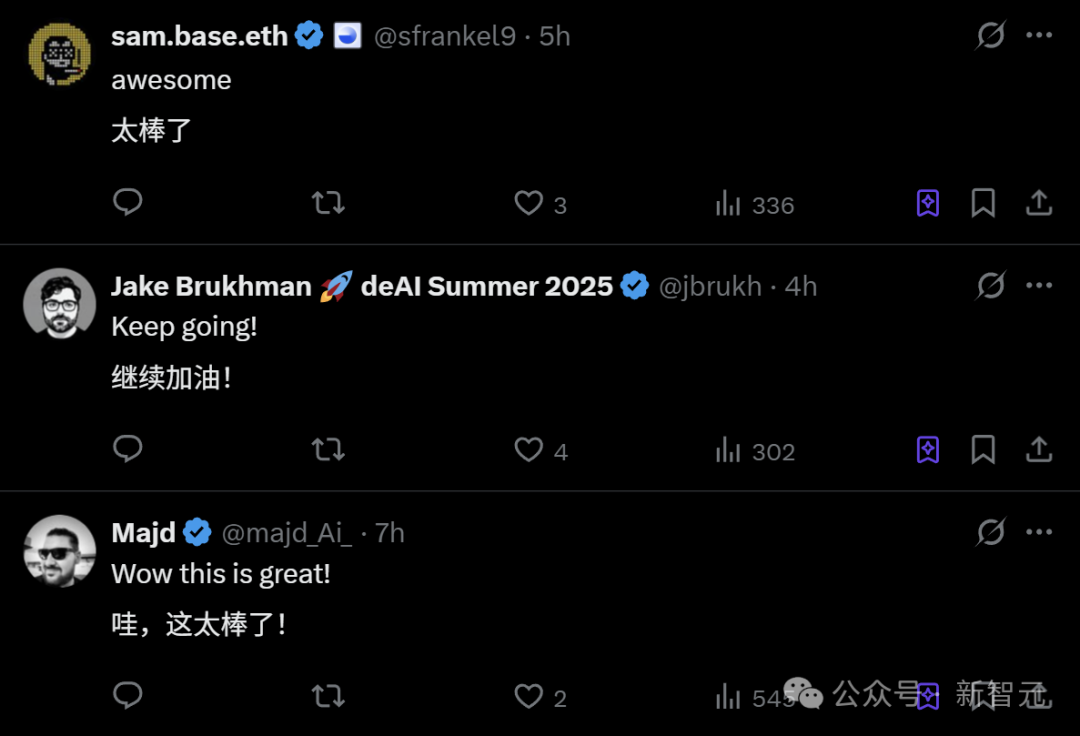The image size is (1080, 736).
Task: Share sam.base.eth's tweet
Action: pyautogui.click(x=1039, y=203)
